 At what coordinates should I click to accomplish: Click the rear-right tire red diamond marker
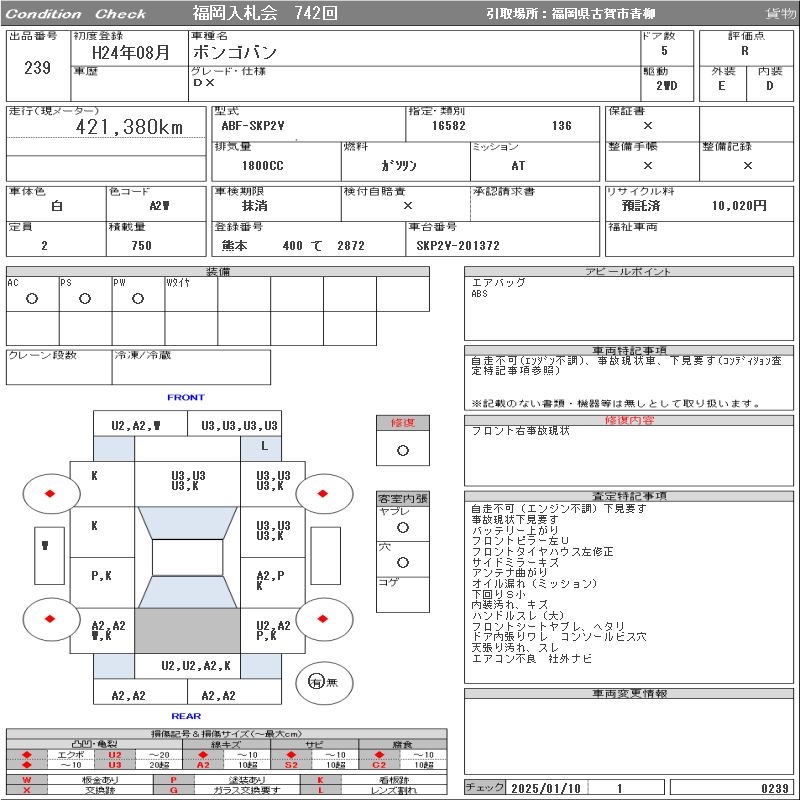pos(325,618)
